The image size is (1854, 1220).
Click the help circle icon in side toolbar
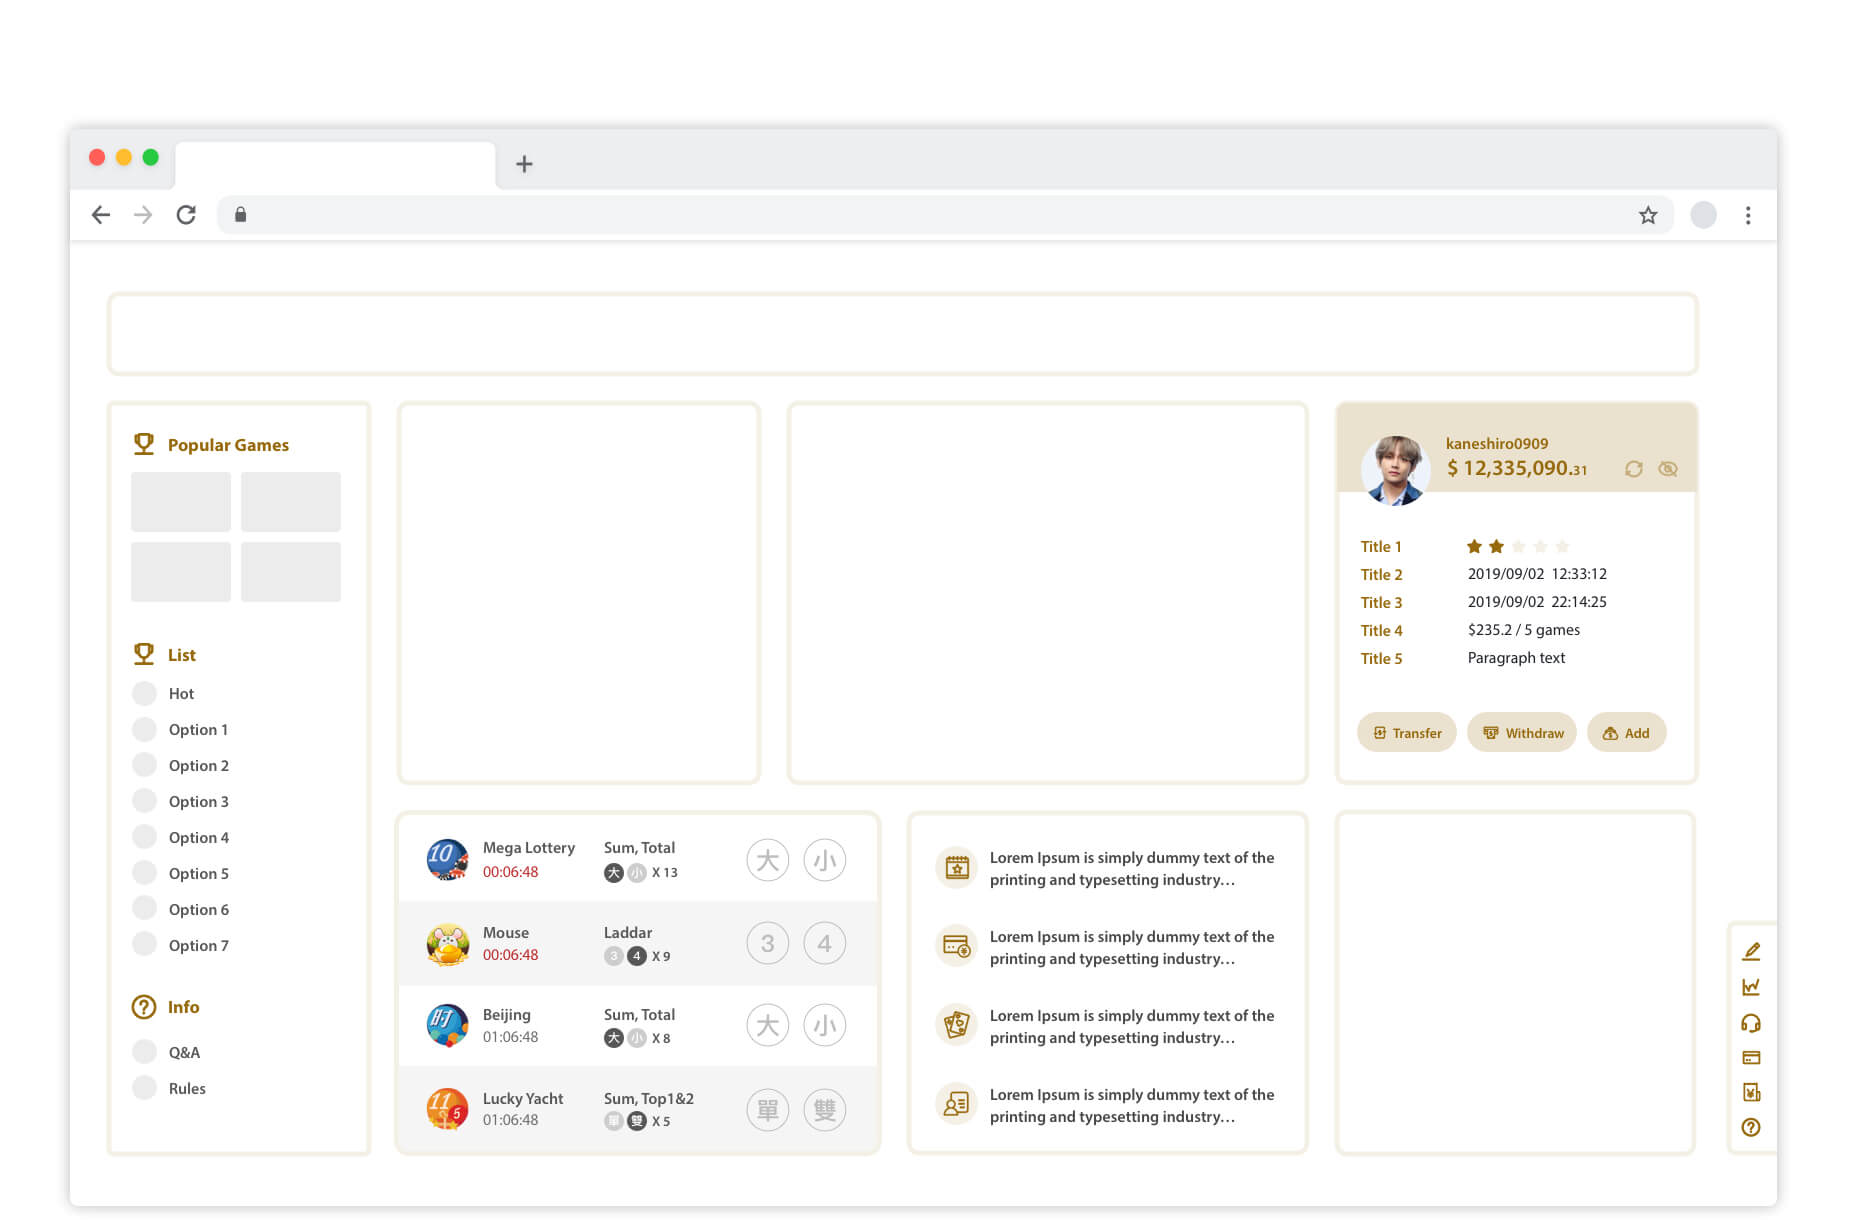tap(1751, 1127)
